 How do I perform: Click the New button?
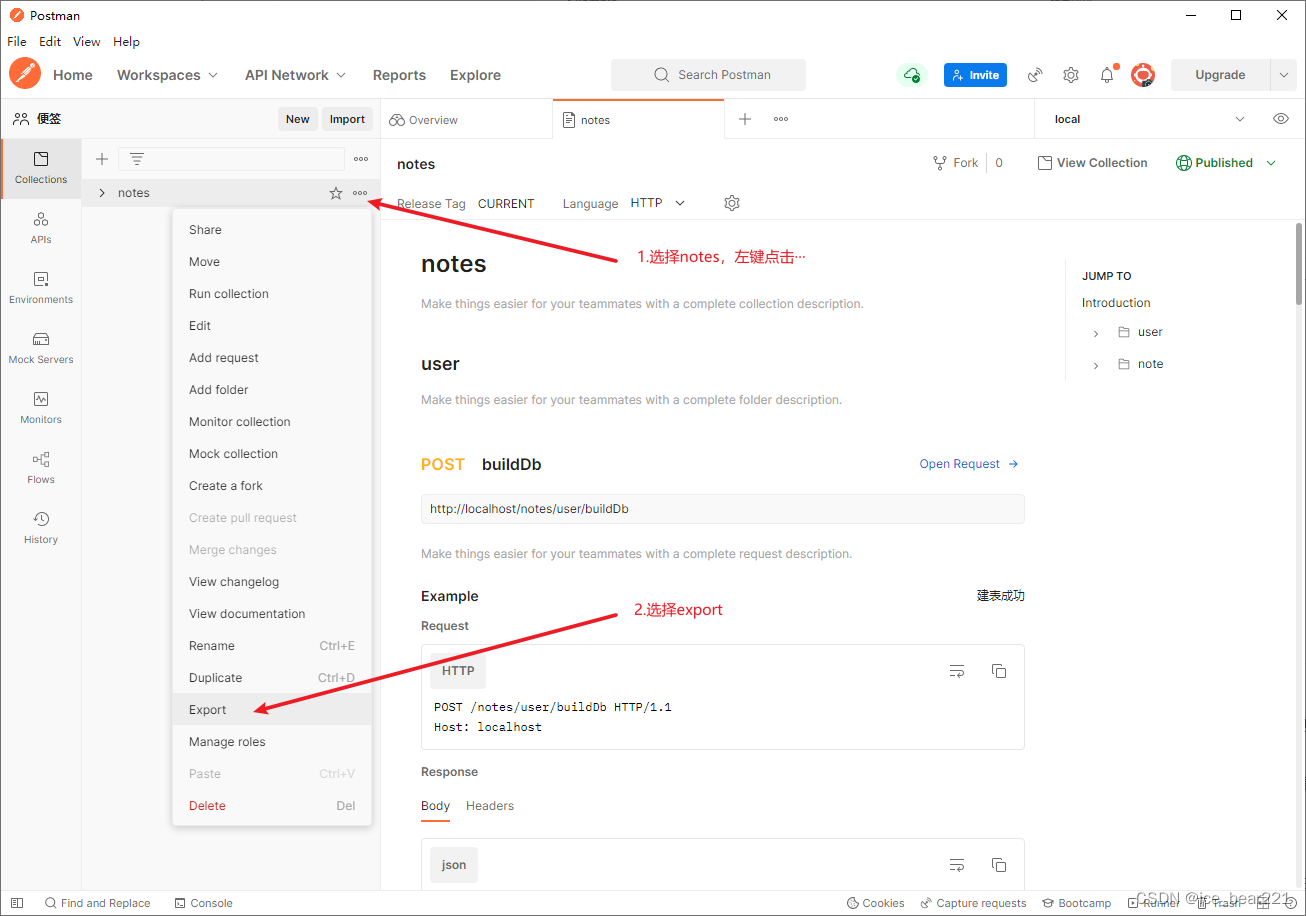coord(298,119)
